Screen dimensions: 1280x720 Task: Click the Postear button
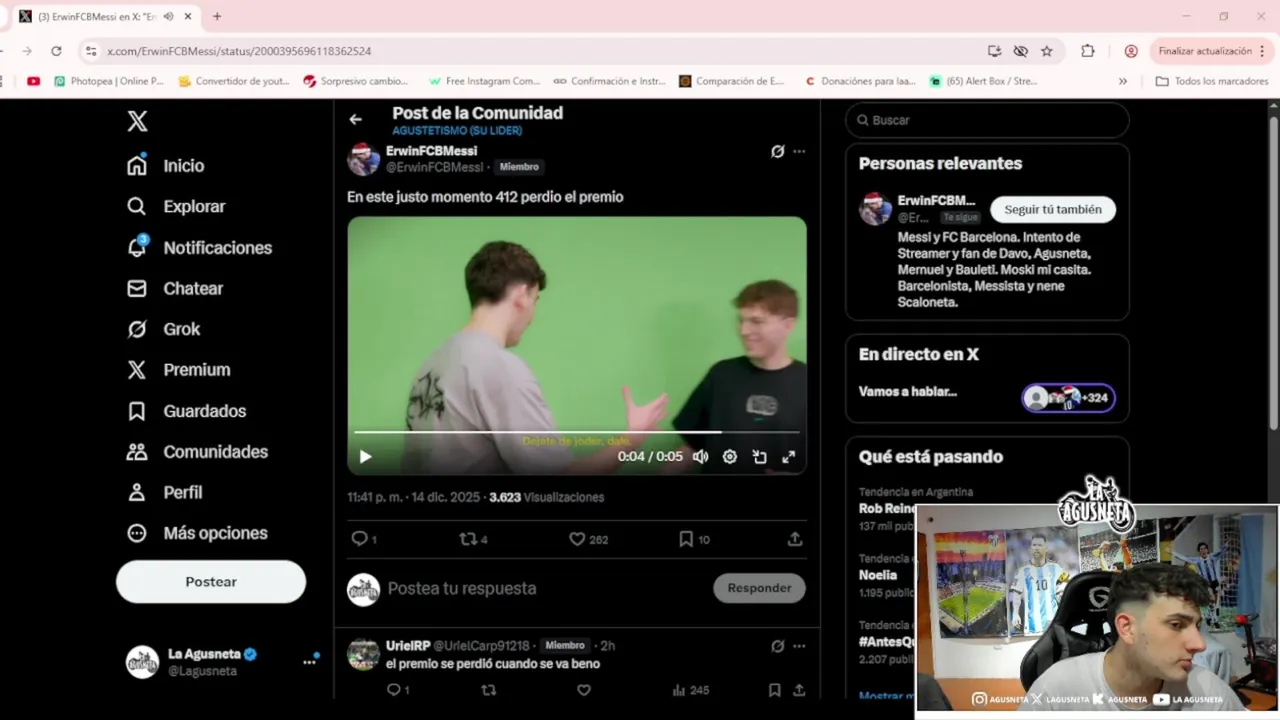point(211,581)
